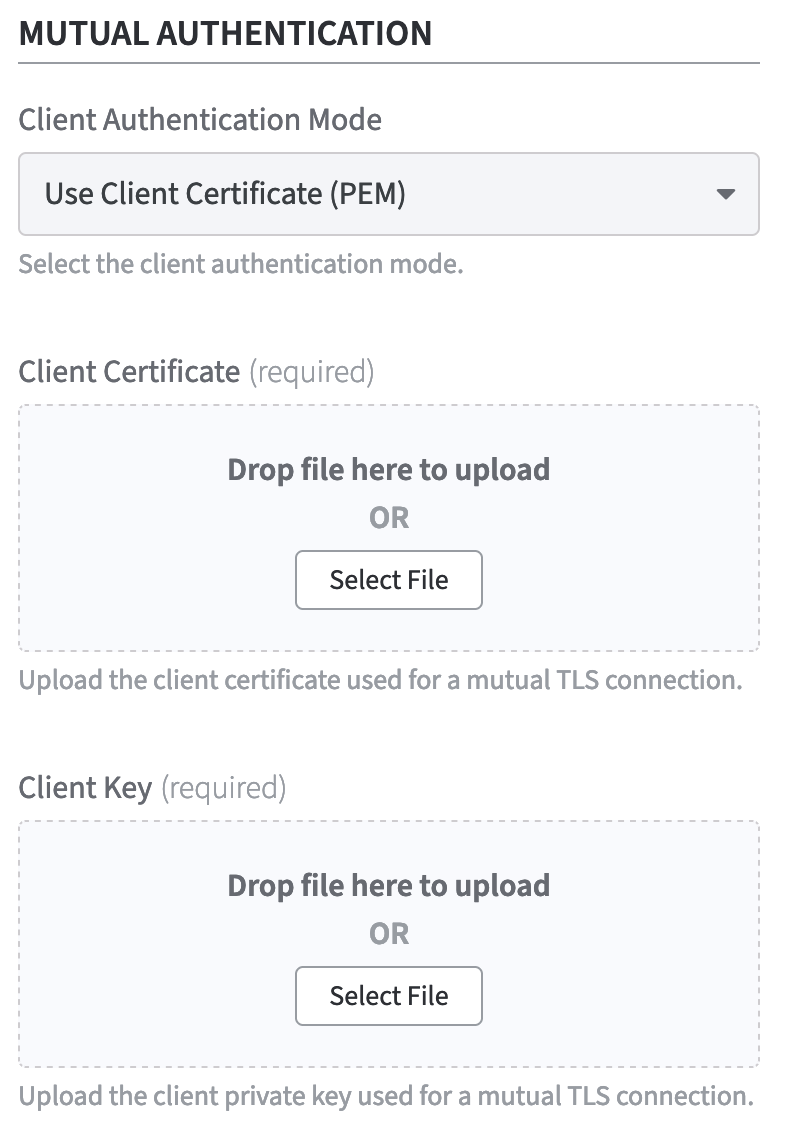Click the Client Authentication Mode label
Viewport: 792px width, 1144px height.
tap(200, 120)
